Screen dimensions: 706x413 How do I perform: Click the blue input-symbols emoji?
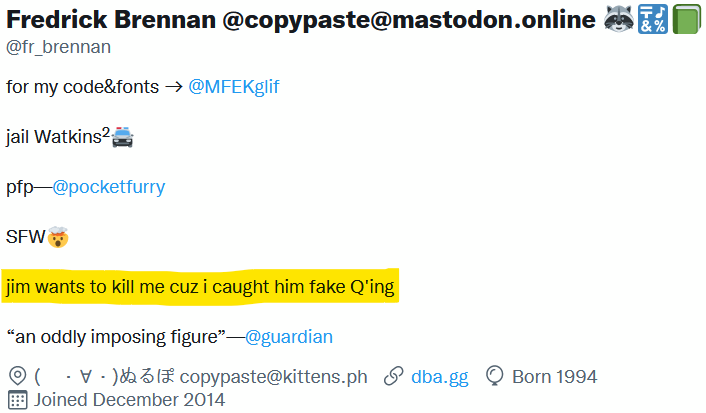coord(652,19)
